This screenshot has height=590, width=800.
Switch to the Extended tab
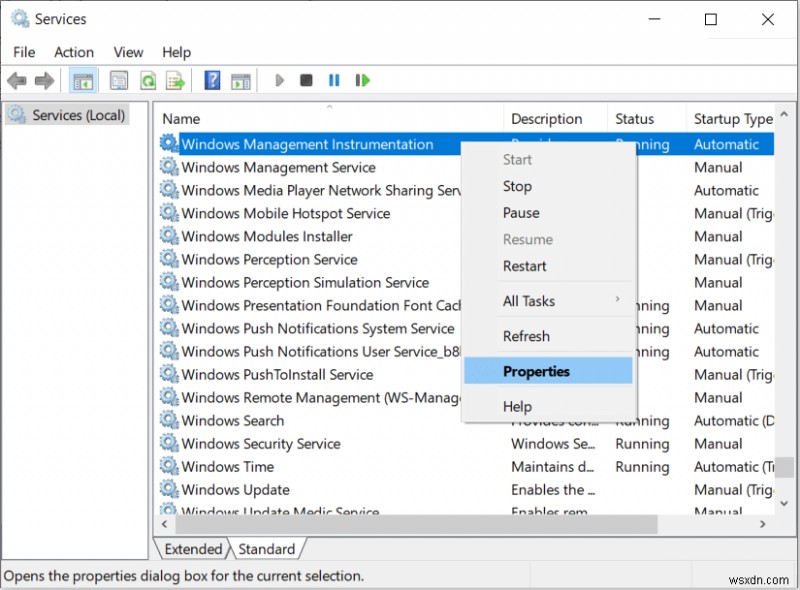[x=192, y=549]
